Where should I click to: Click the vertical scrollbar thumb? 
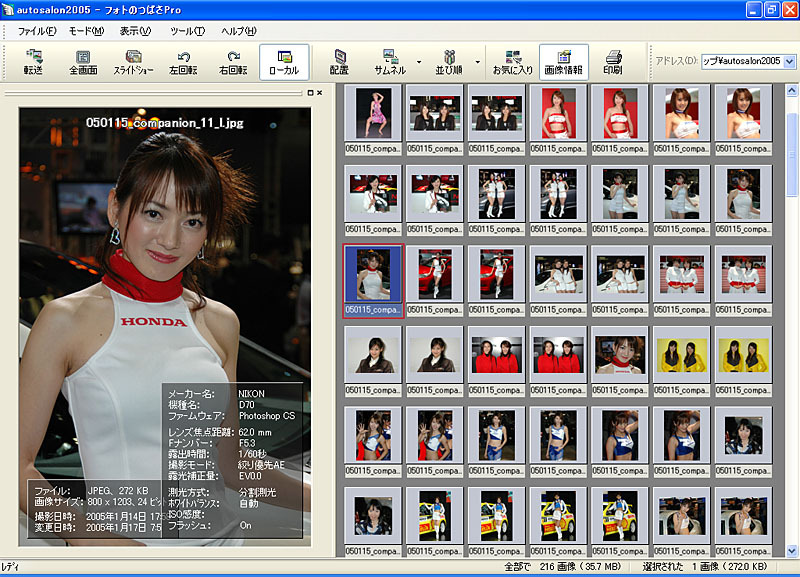(x=792, y=155)
